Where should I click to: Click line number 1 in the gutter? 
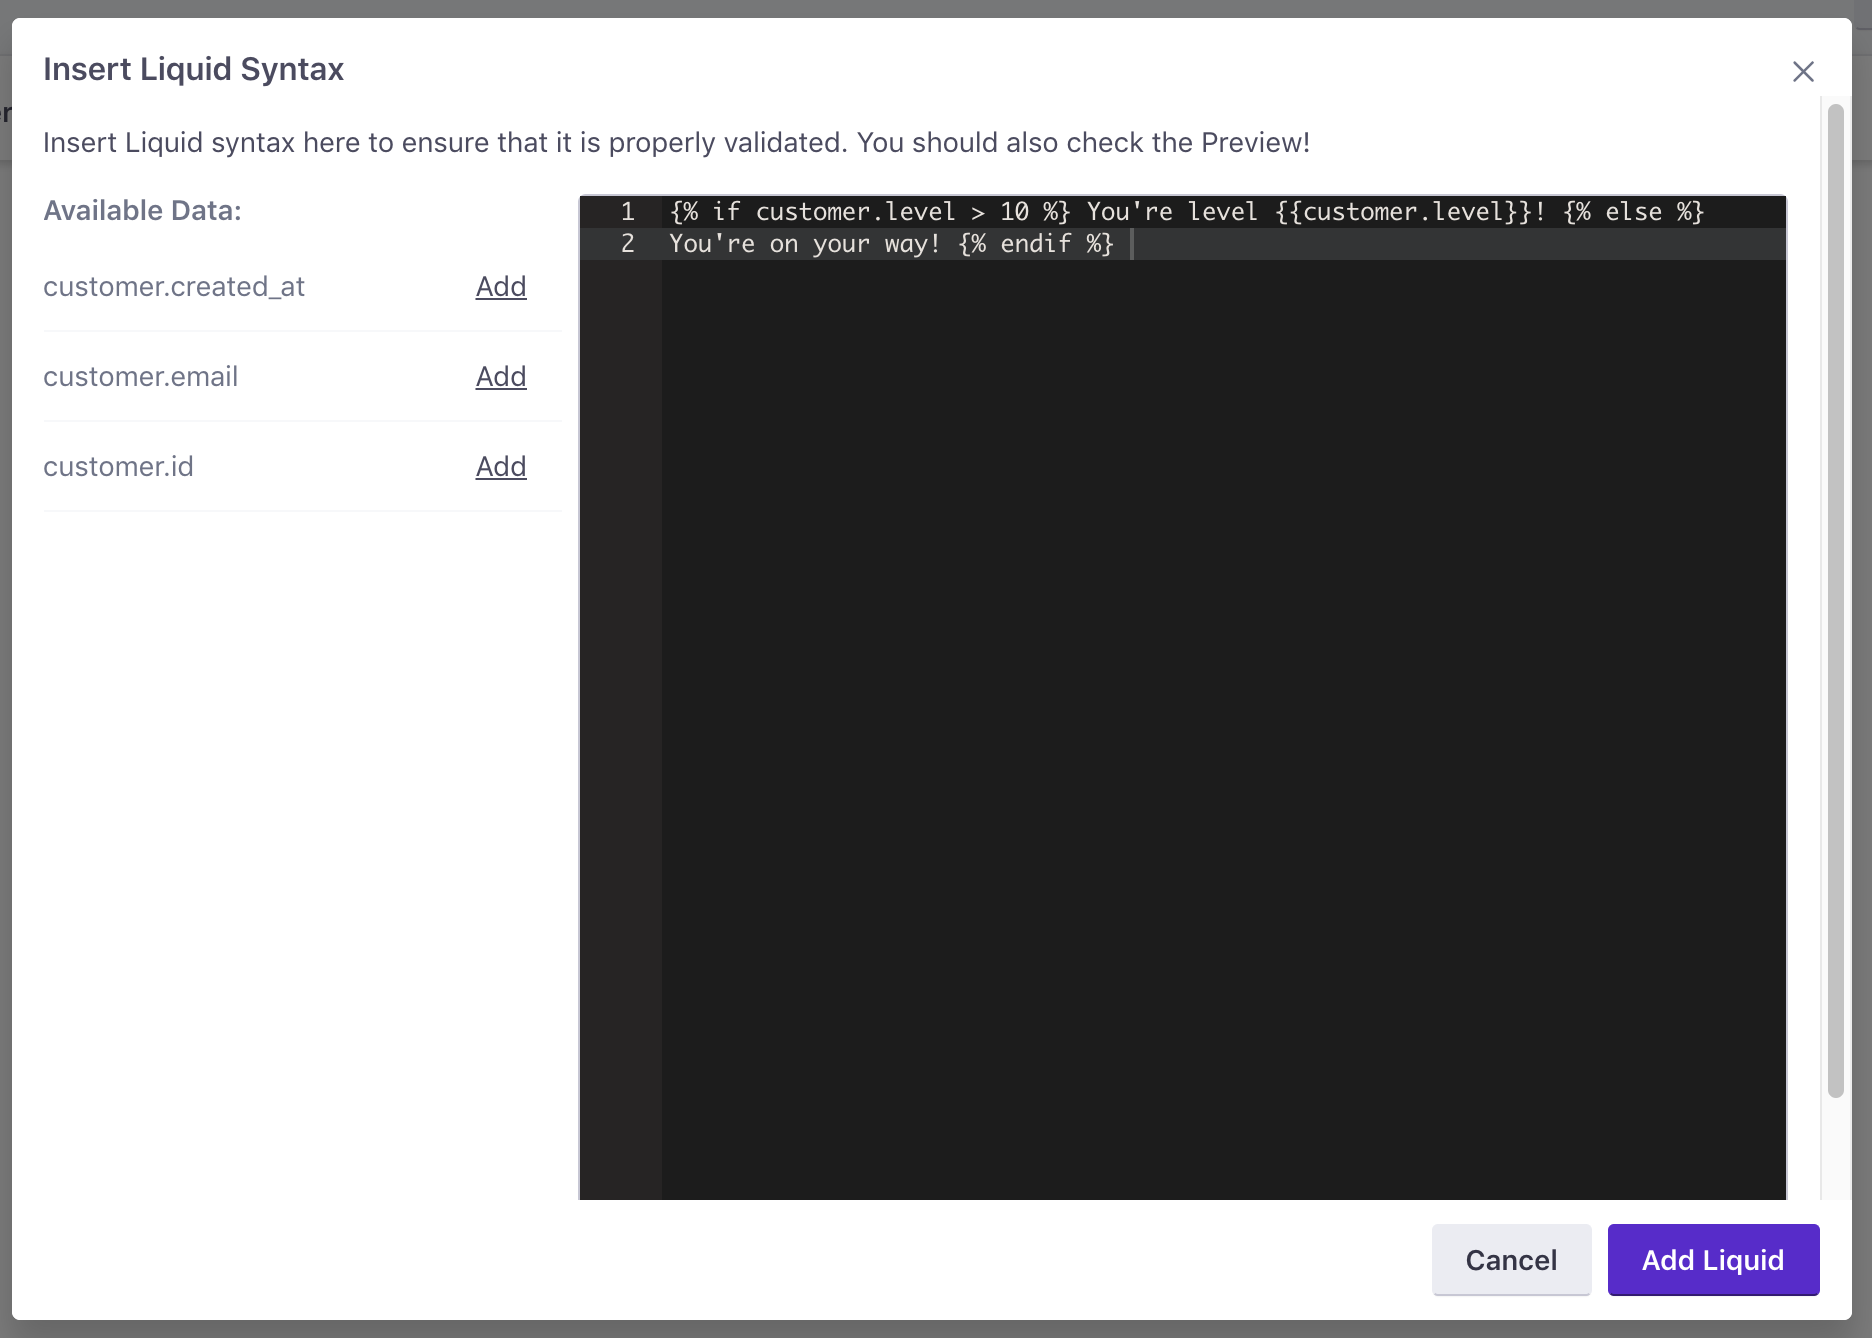(x=627, y=212)
